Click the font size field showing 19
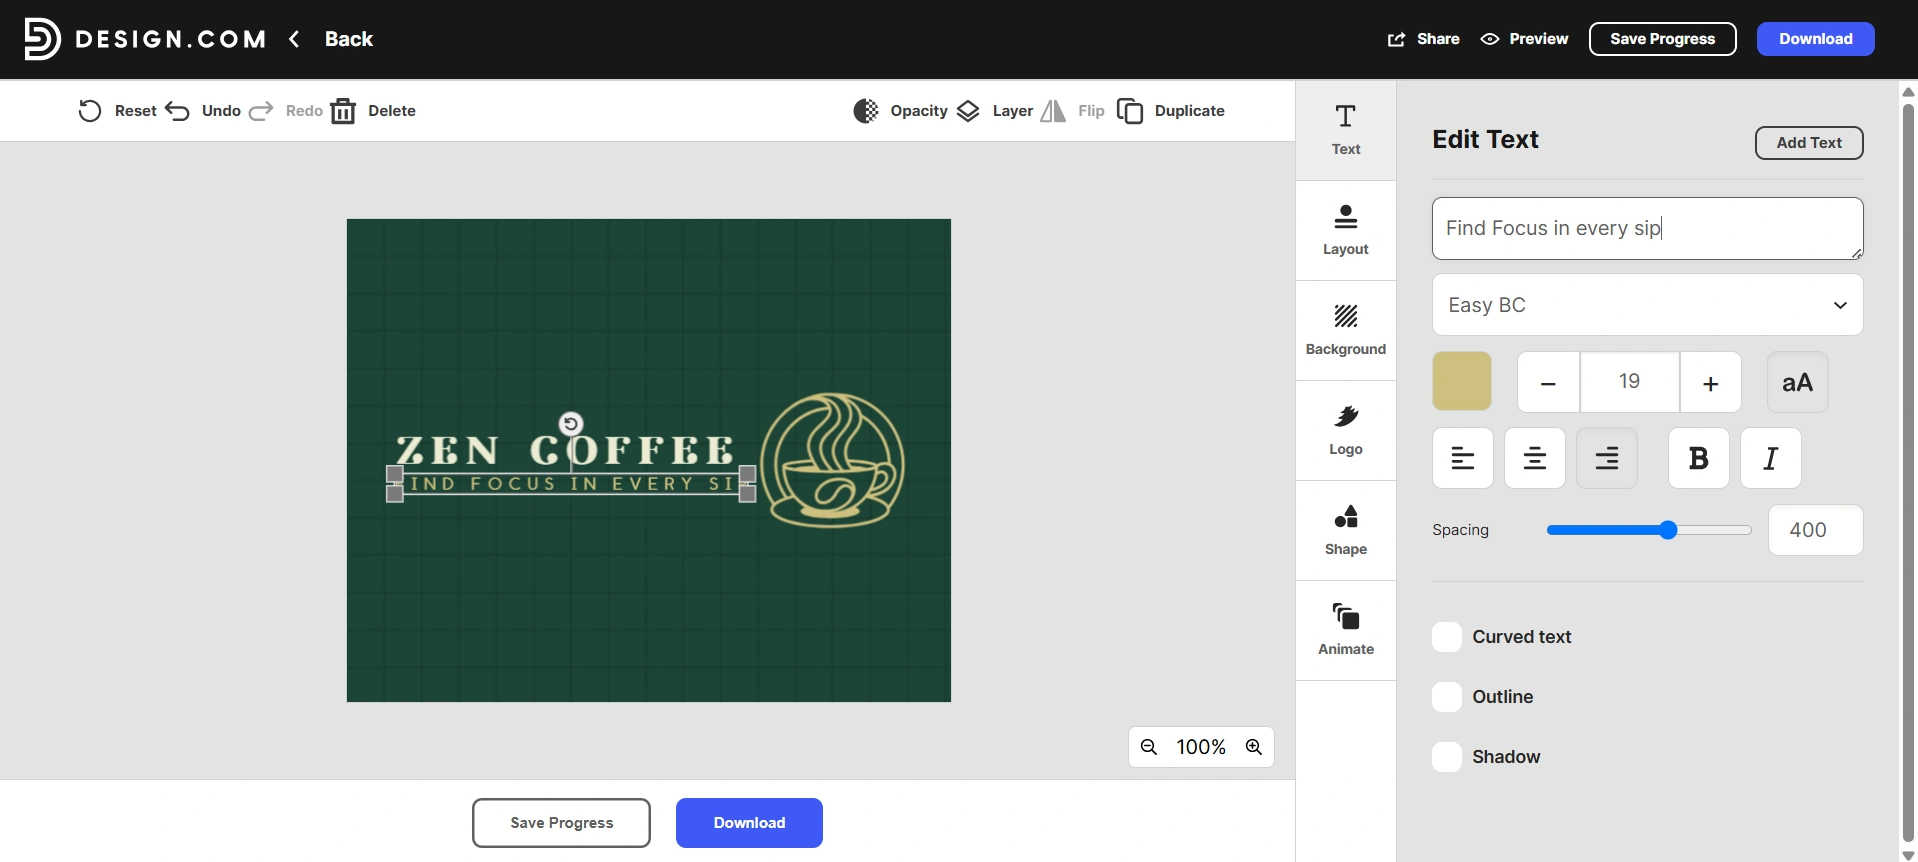Image resolution: width=1918 pixels, height=862 pixels. click(x=1630, y=382)
